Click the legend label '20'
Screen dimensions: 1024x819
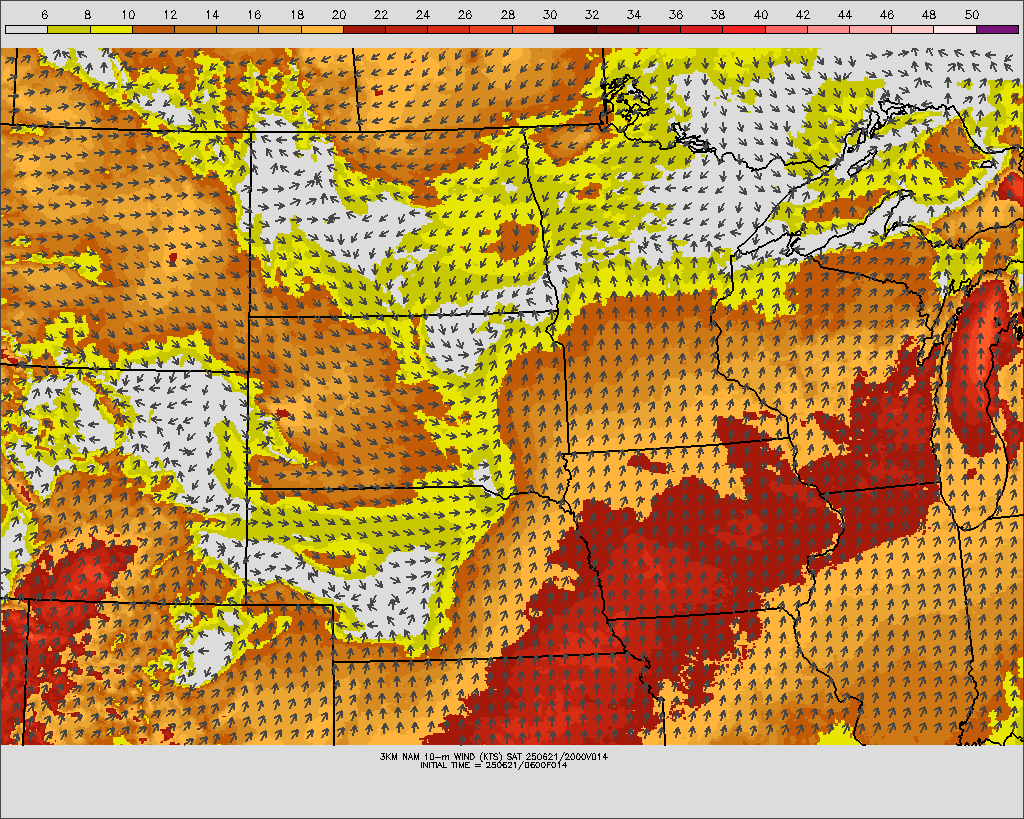click(x=339, y=14)
